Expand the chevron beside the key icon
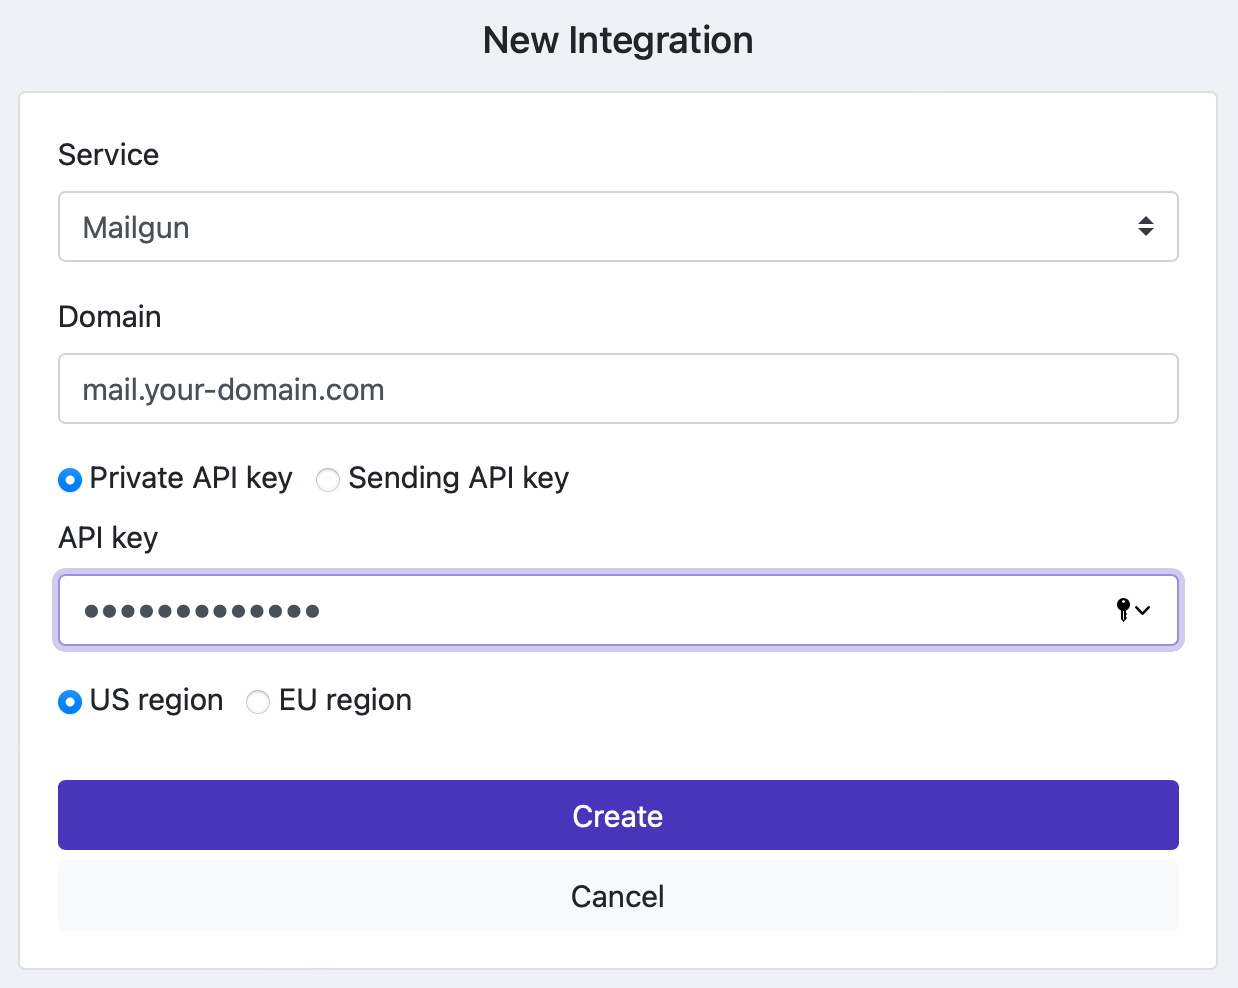1238x988 pixels. coord(1143,610)
